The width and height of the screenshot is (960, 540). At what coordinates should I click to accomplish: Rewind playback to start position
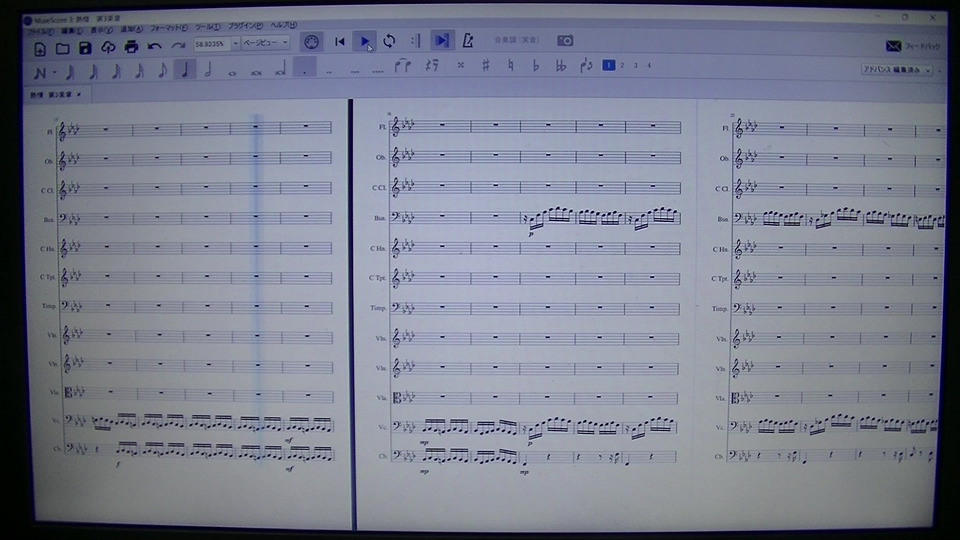click(x=340, y=42)
